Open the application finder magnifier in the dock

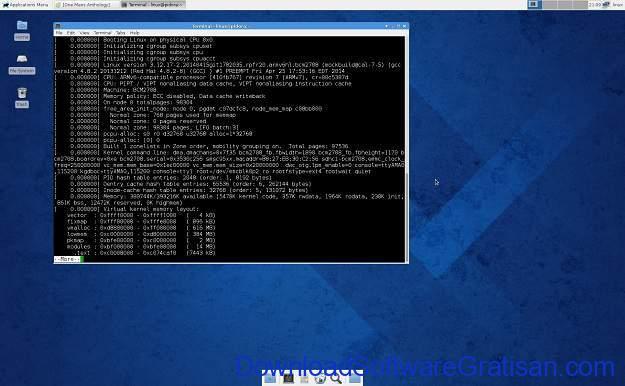[x=336, y=378]
